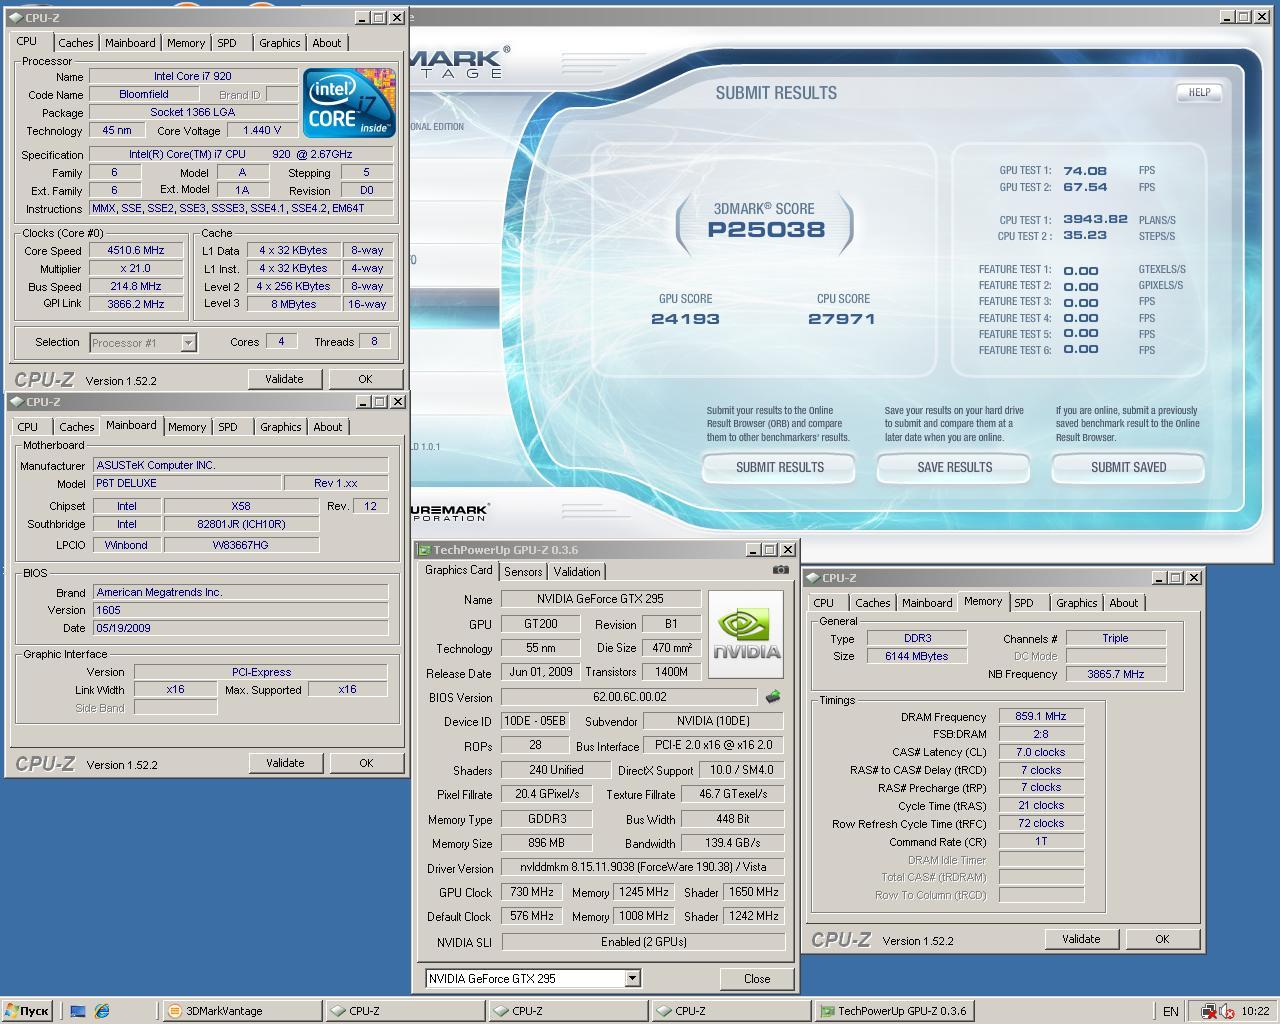
Task: Switch to Caches tab in top CPU-Z window
Action: click(75, 43)
